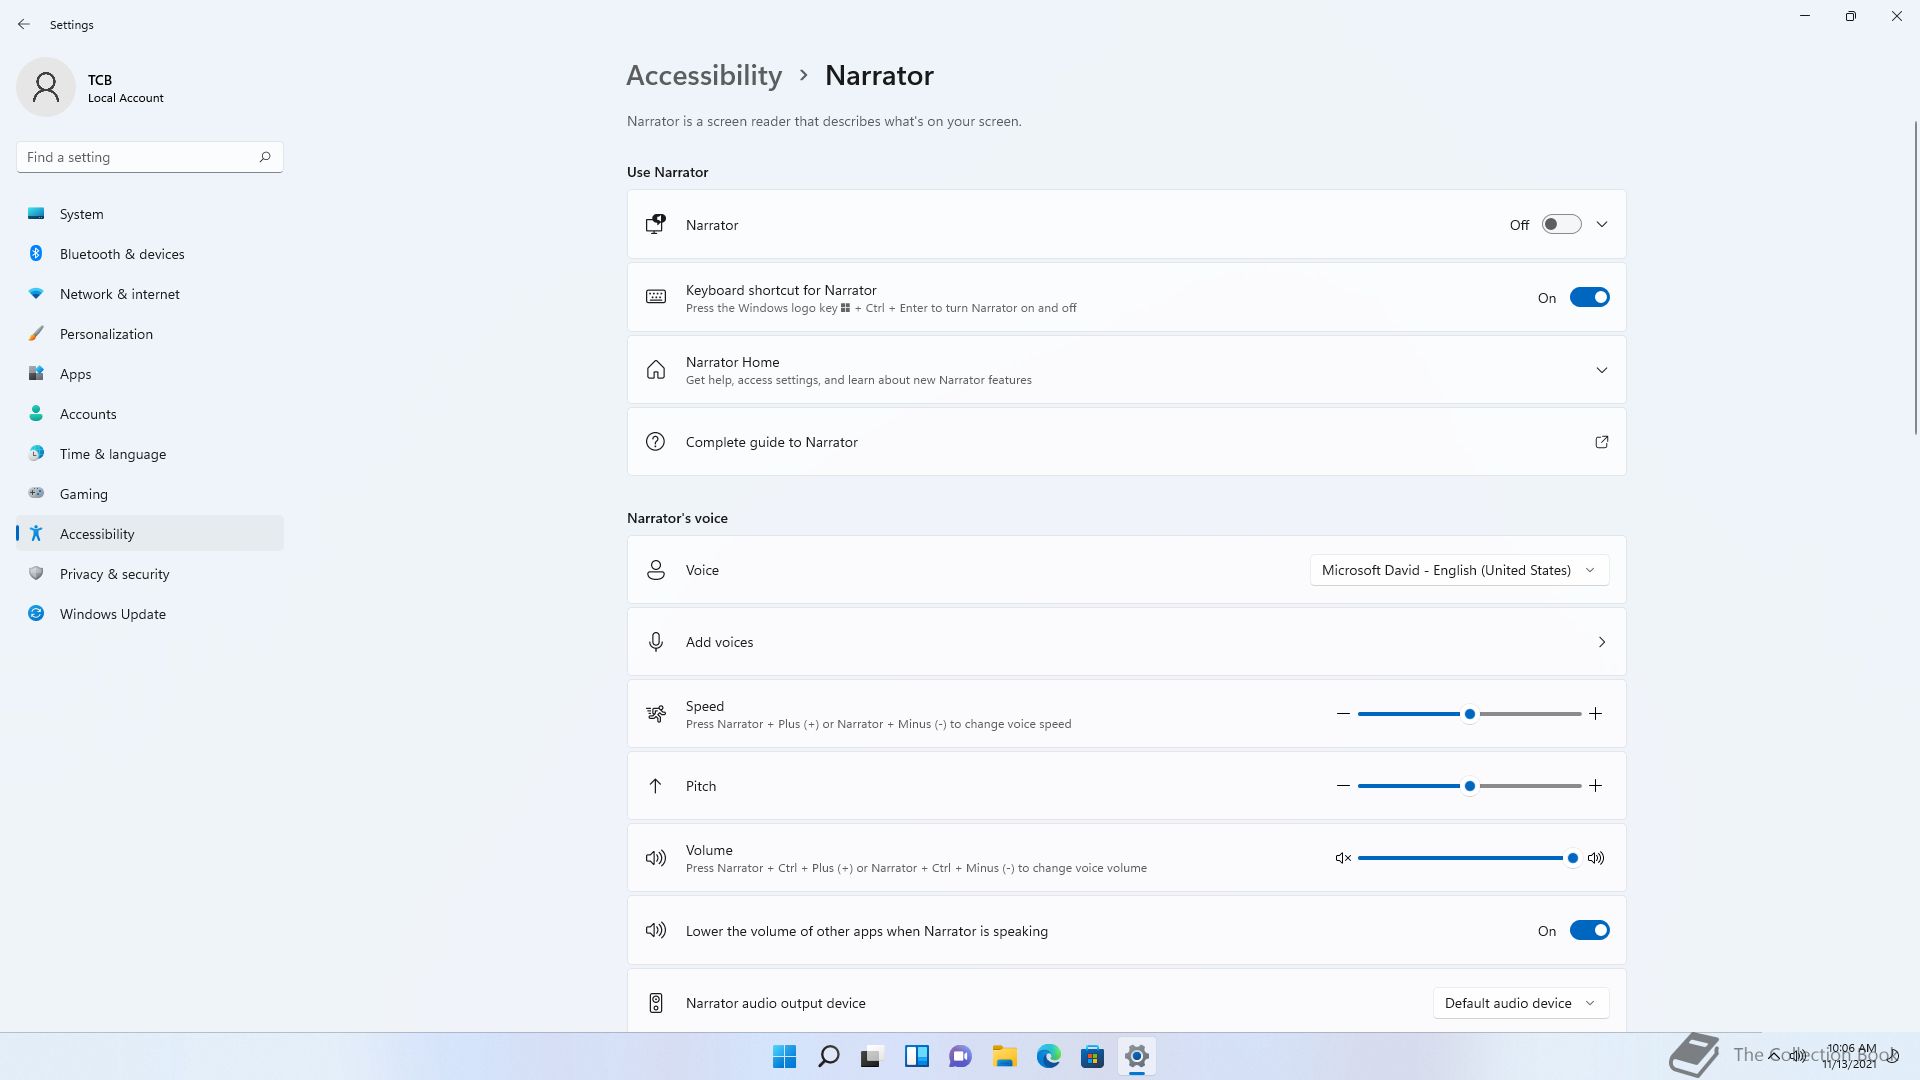Click the Find a setting search box
This screenshot has width=1920, height=1080.
(x=150, y=157)
